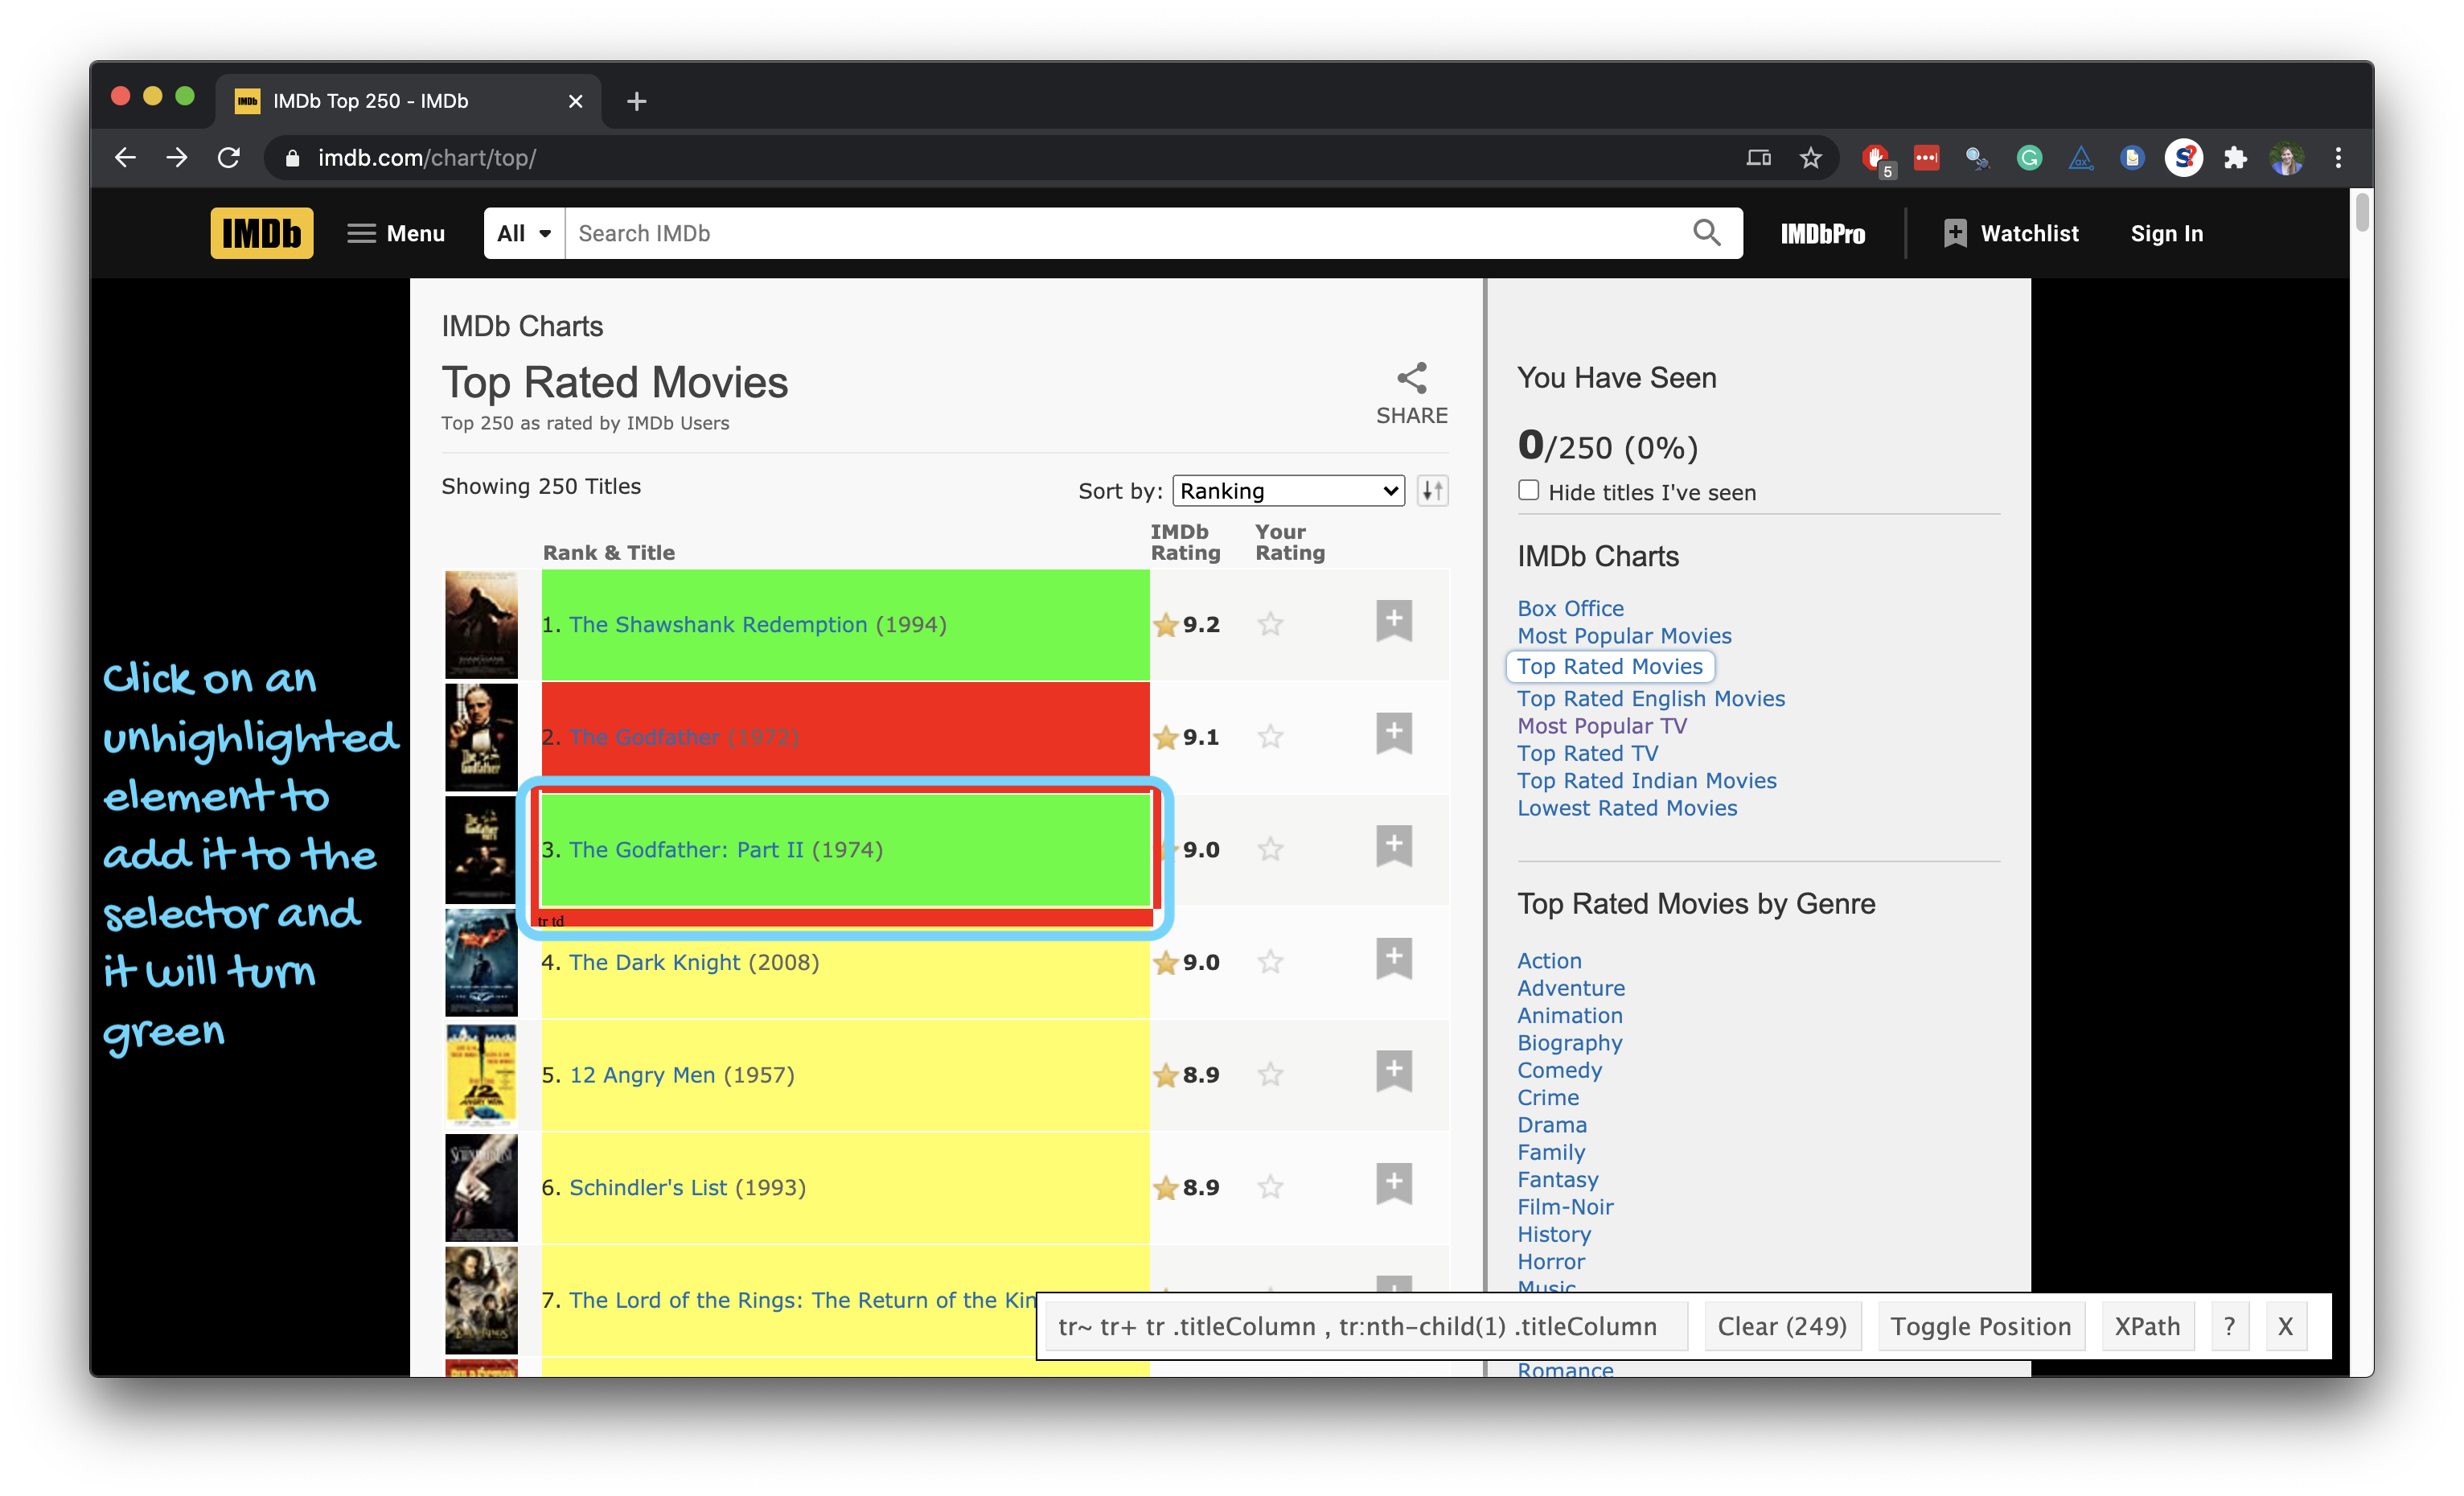
Task: Add The Shawshank Redemption to watchlist
Action: pyautogui.click(x=1394, y=621)
